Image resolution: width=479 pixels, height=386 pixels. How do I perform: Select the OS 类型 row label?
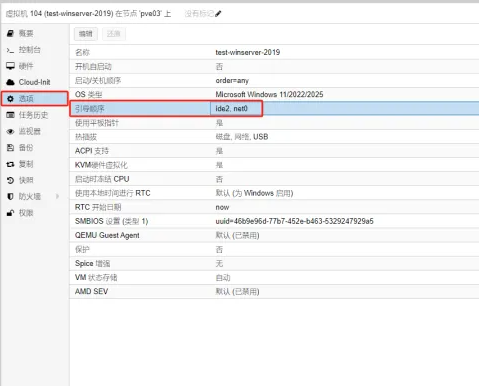click(88, 95)
